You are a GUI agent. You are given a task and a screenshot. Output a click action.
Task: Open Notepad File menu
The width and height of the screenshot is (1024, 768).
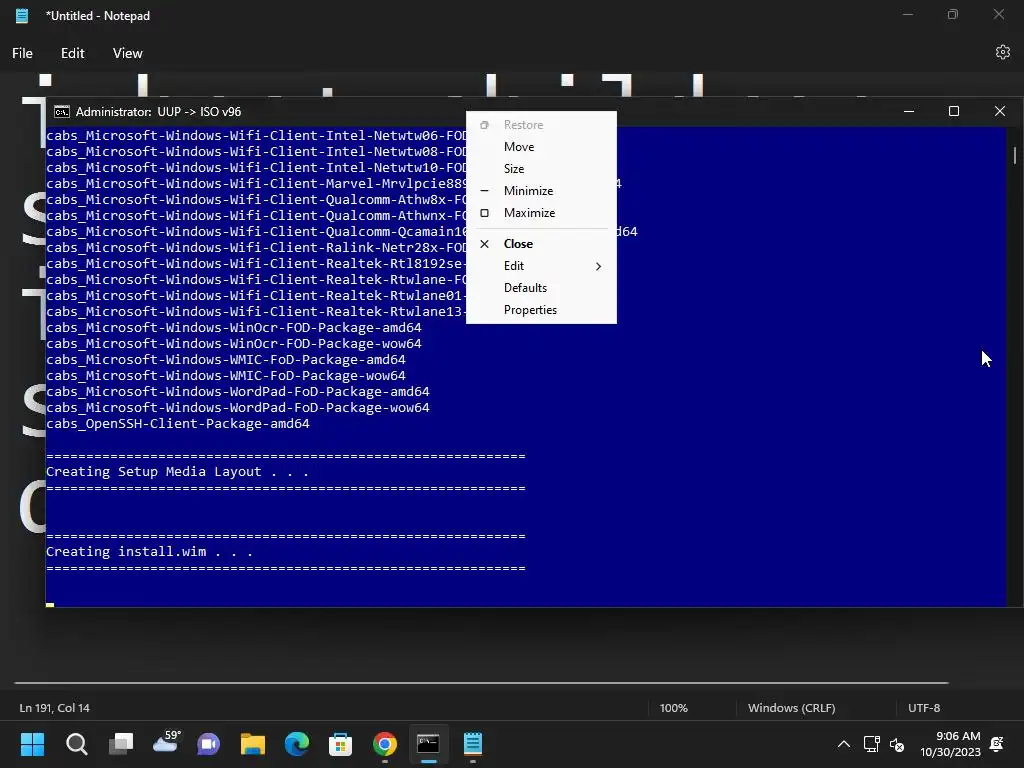(22, 53)
